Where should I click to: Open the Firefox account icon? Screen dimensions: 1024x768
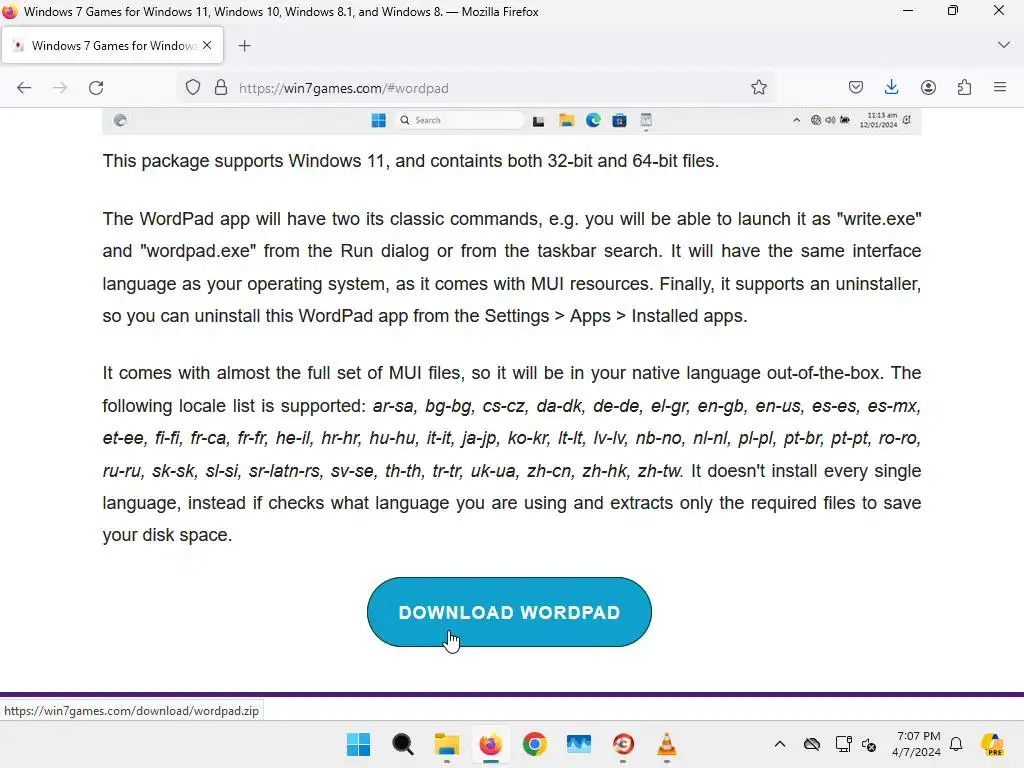[928, 88]
